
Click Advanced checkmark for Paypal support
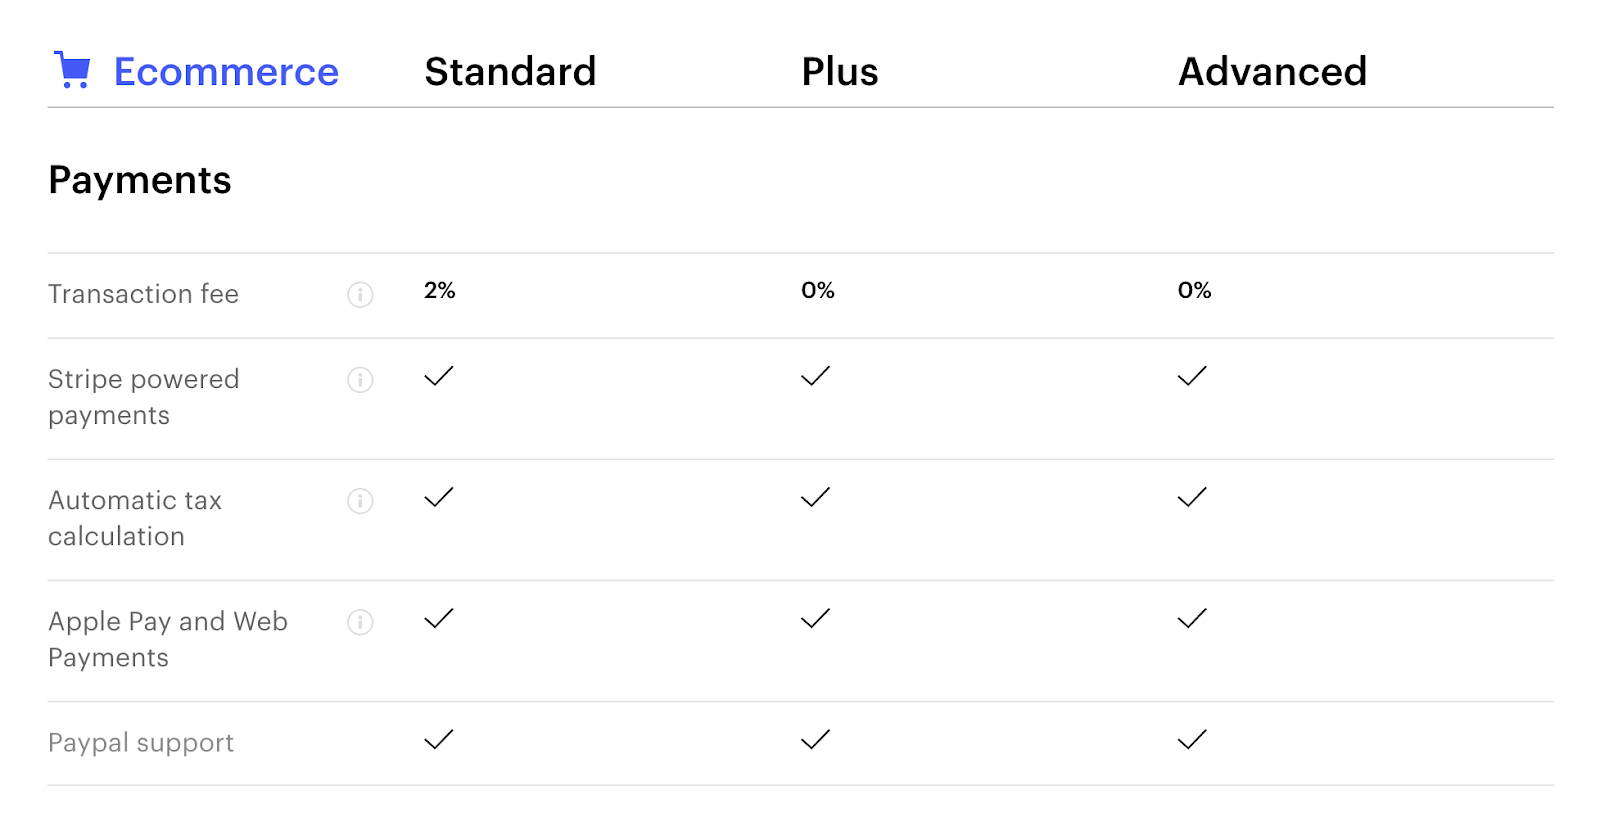1192,740
